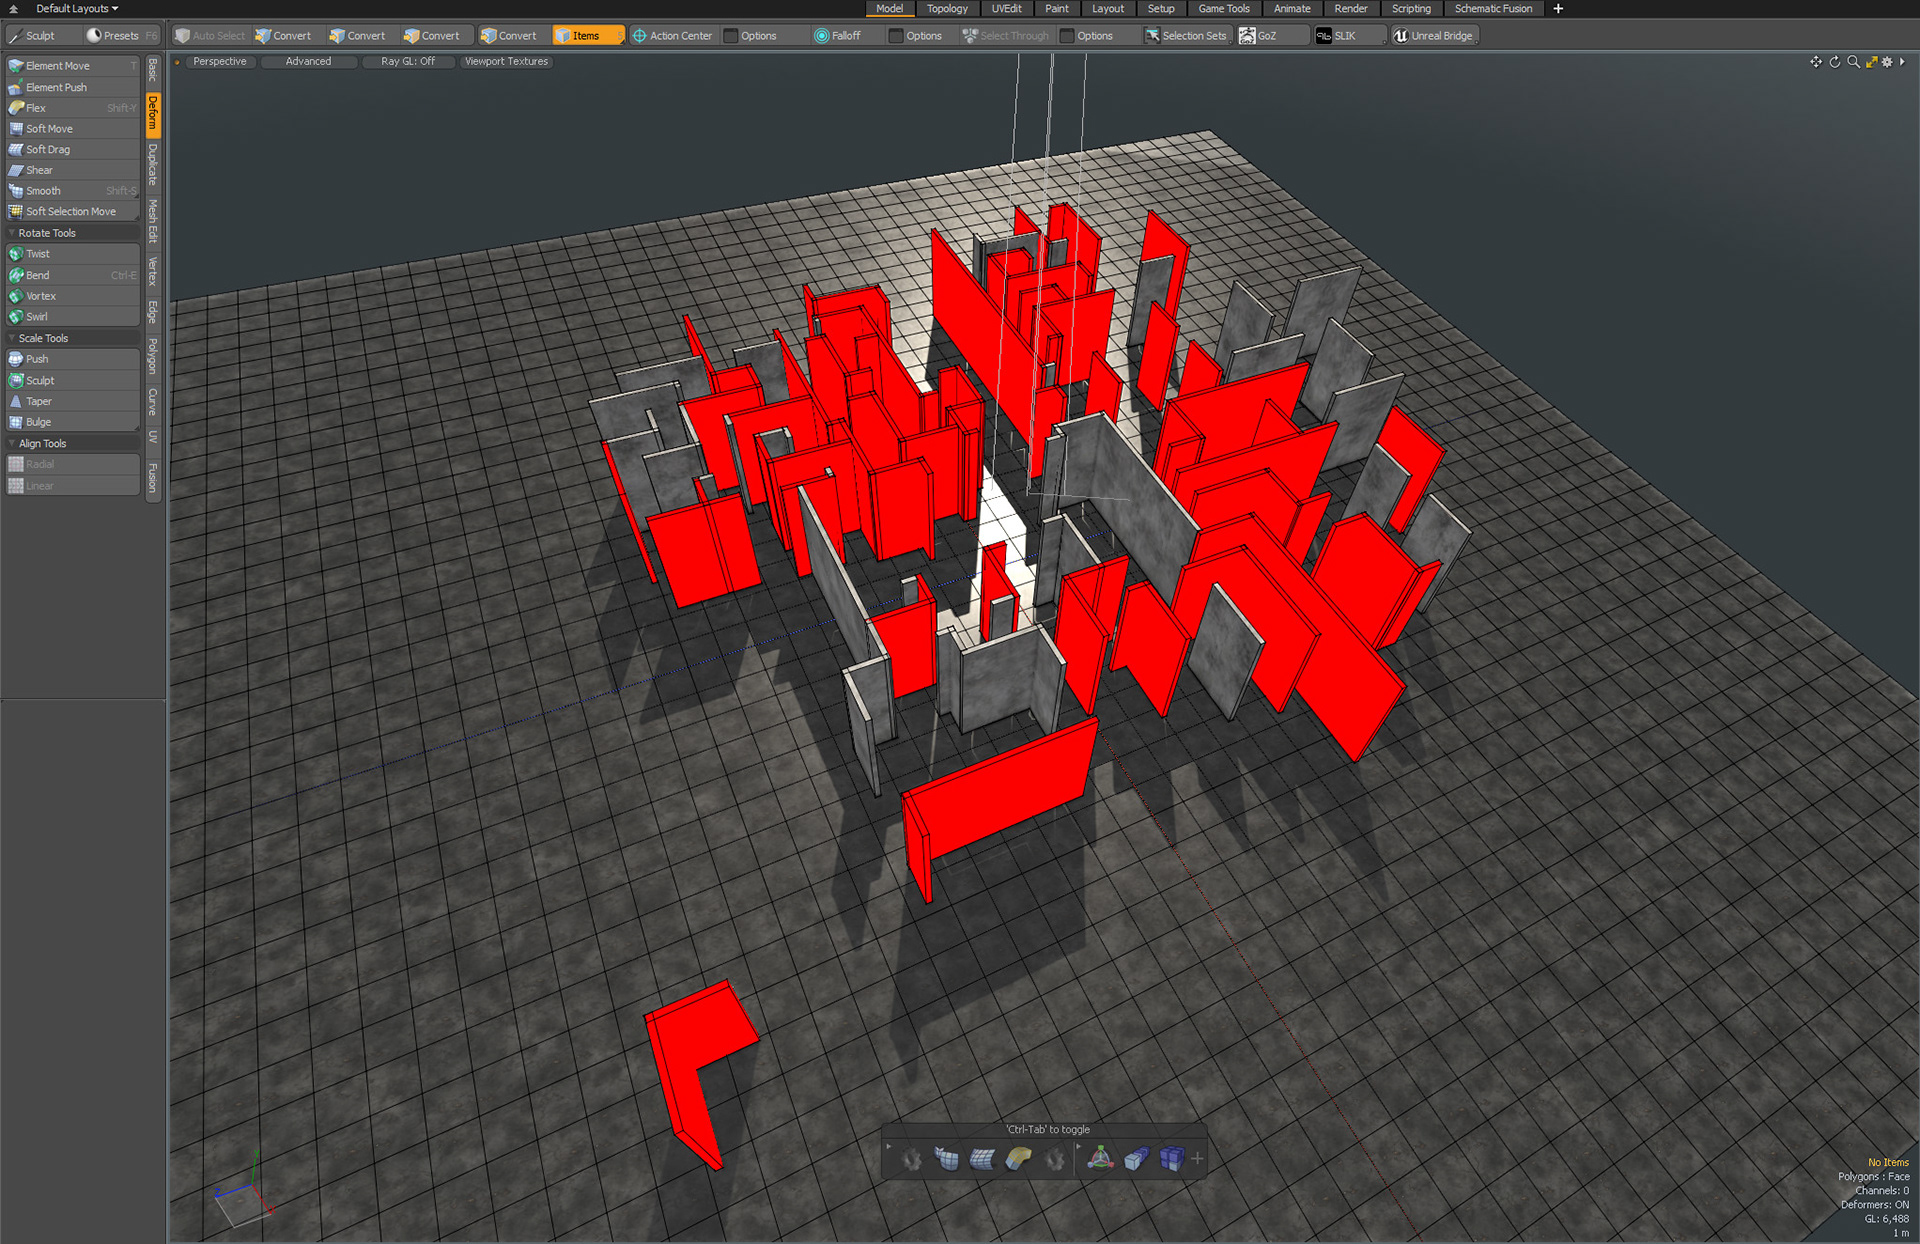Switch to the Paint layout tab
The width and height of the screenshot is (1920, 1244).
pyautogui.click(x=1057, y=9)
